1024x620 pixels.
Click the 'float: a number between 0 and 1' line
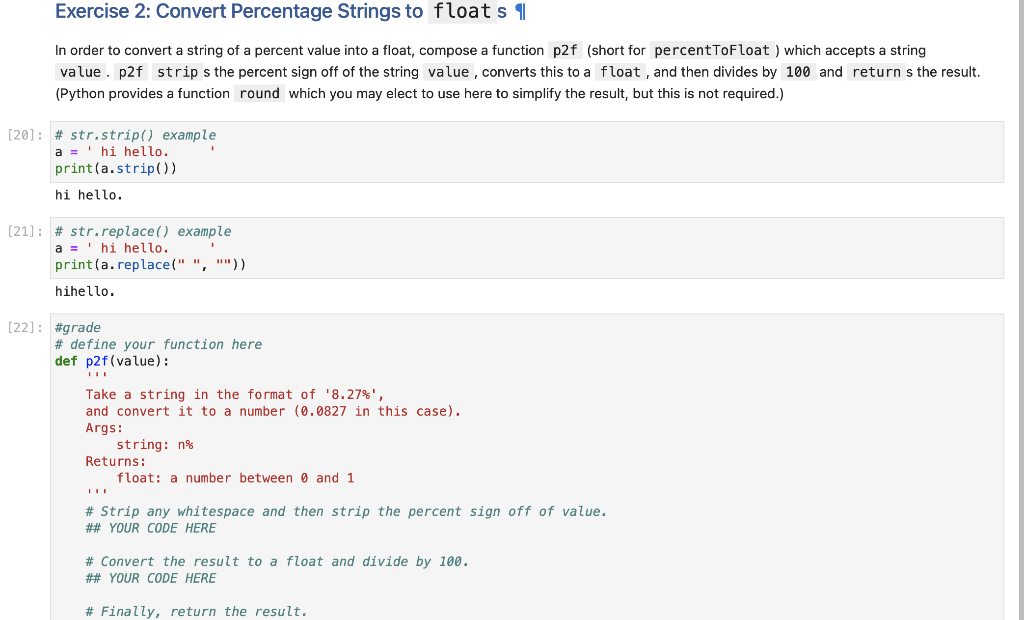(x=235, y=478)
